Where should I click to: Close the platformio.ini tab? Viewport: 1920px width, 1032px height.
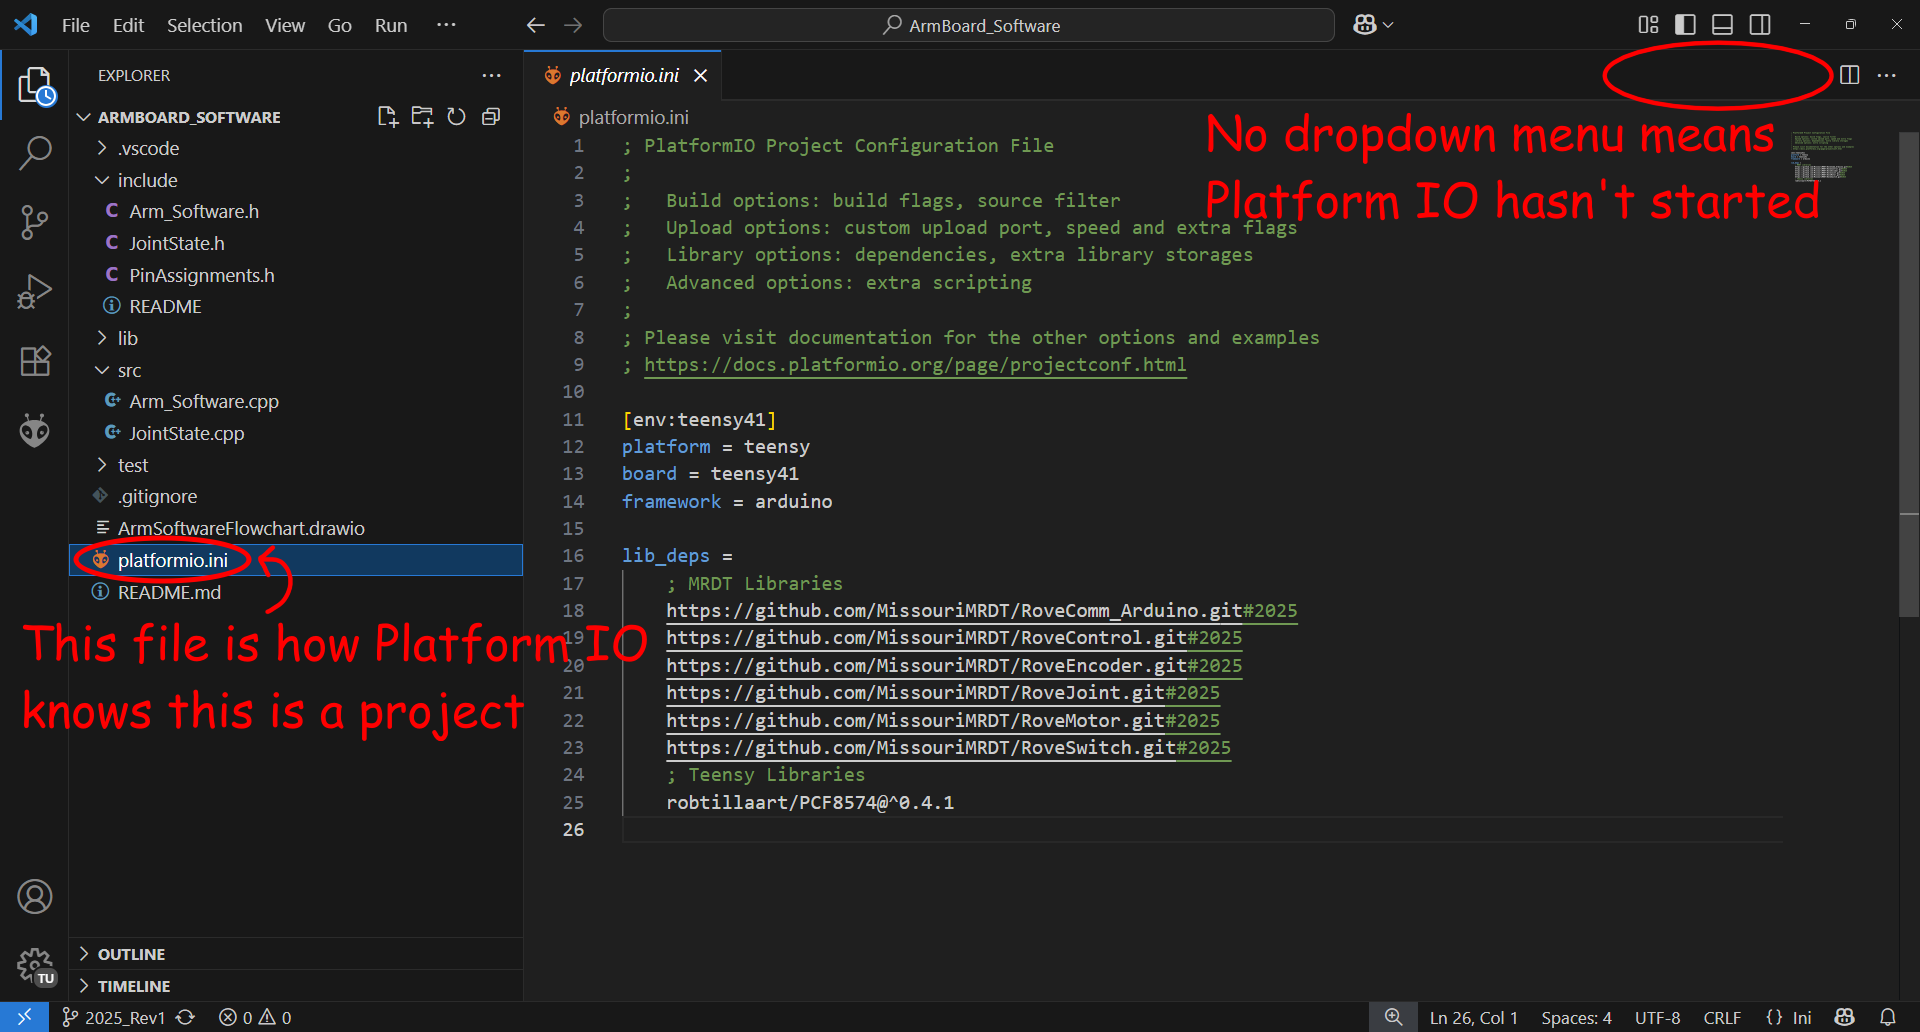point(701,76)
